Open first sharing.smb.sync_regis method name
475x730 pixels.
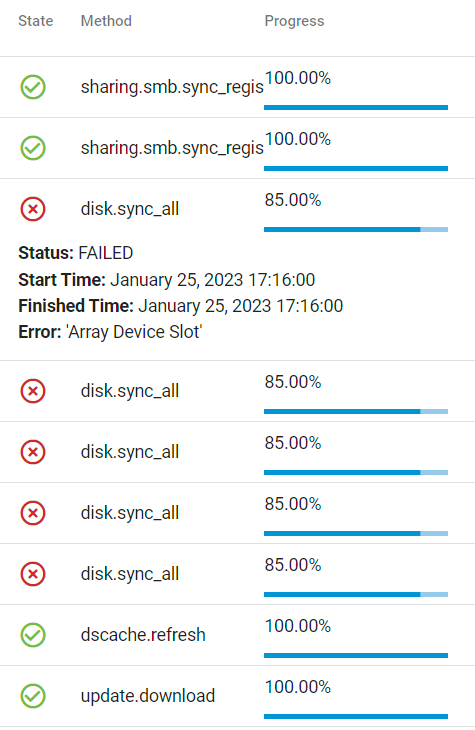click(172, 87)
